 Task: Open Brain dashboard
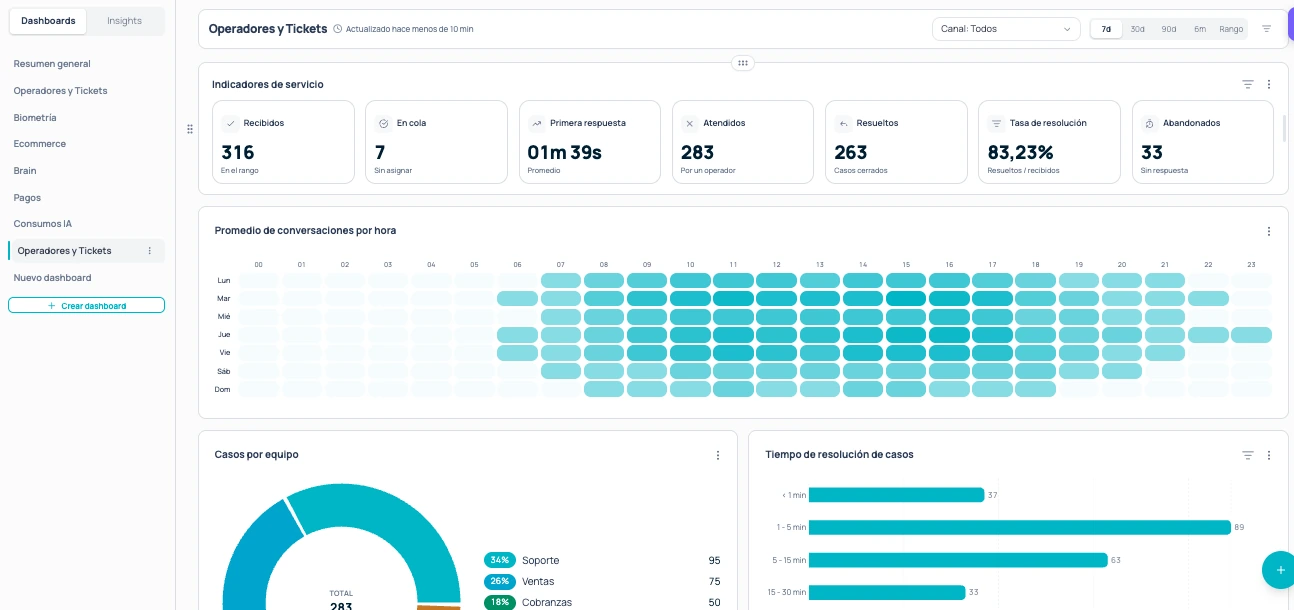tap(25, 171)
